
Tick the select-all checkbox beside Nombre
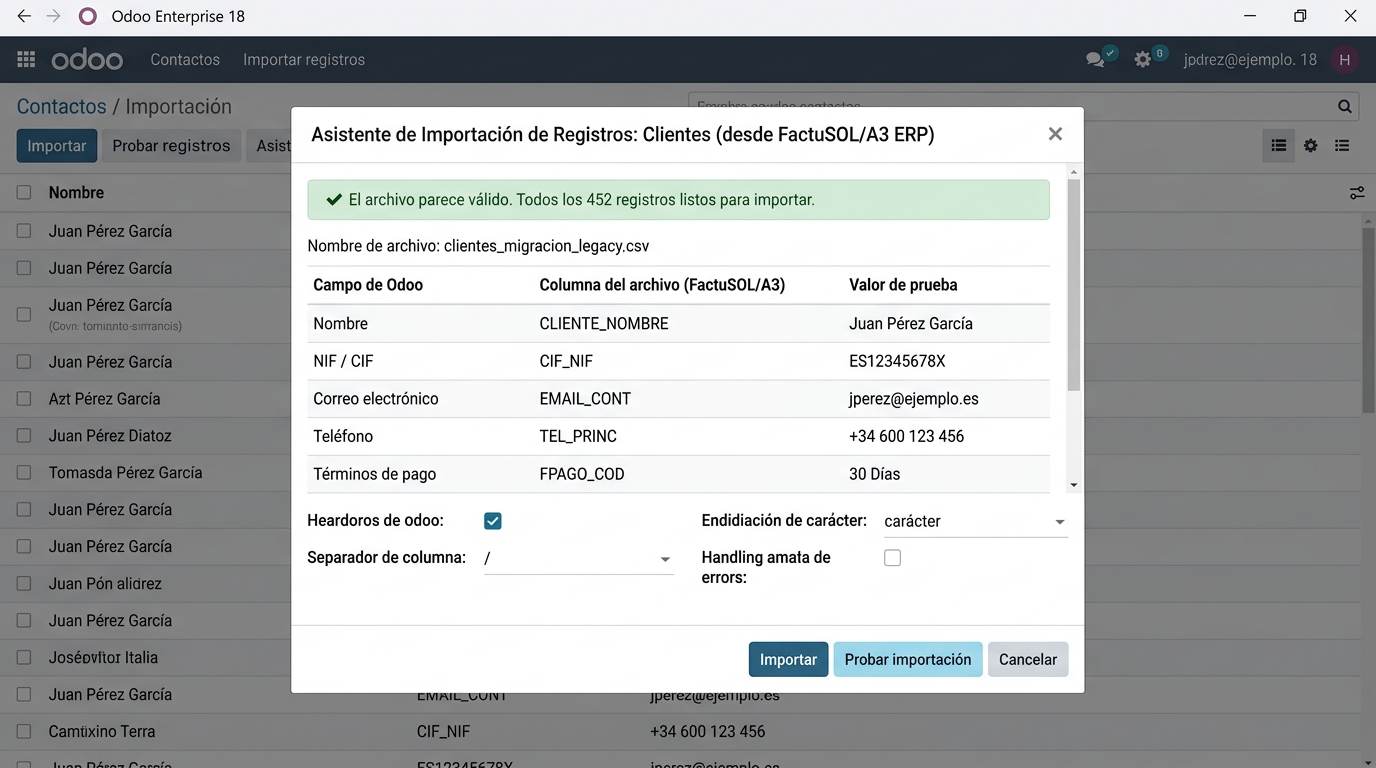24,193
